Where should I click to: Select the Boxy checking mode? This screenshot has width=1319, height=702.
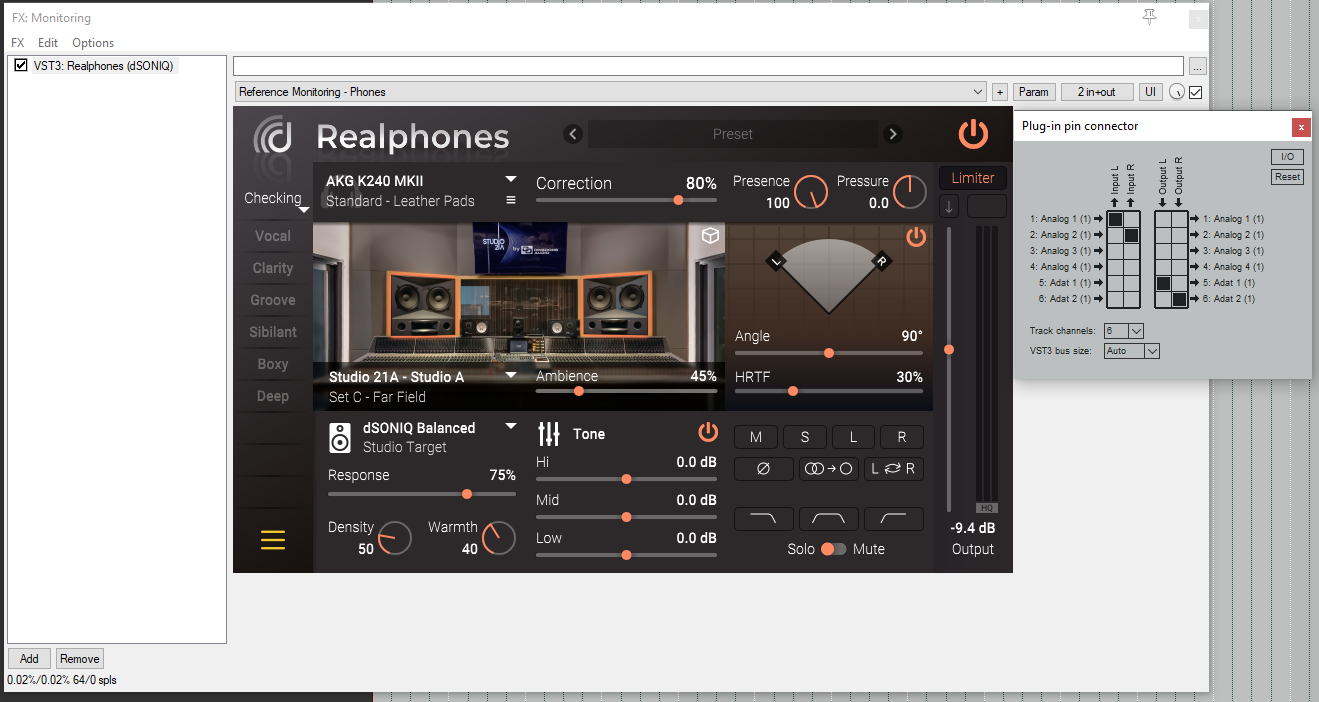273,364
